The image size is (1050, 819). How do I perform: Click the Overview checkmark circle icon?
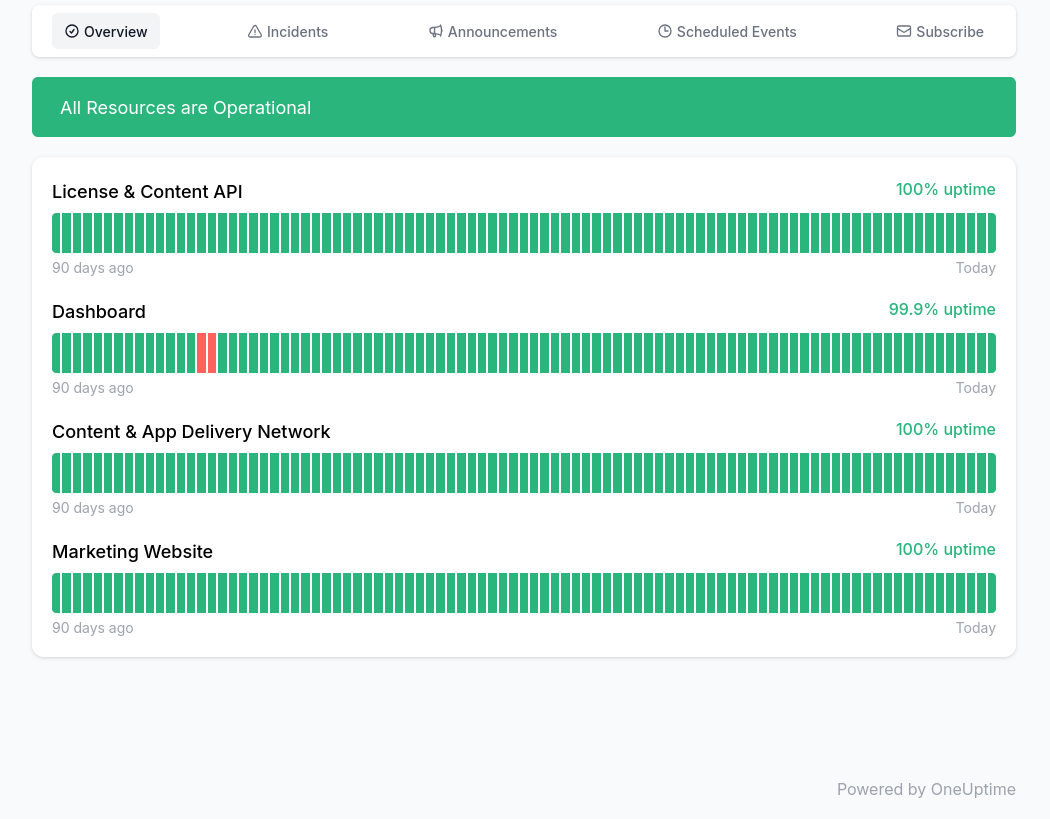(72, 31)
